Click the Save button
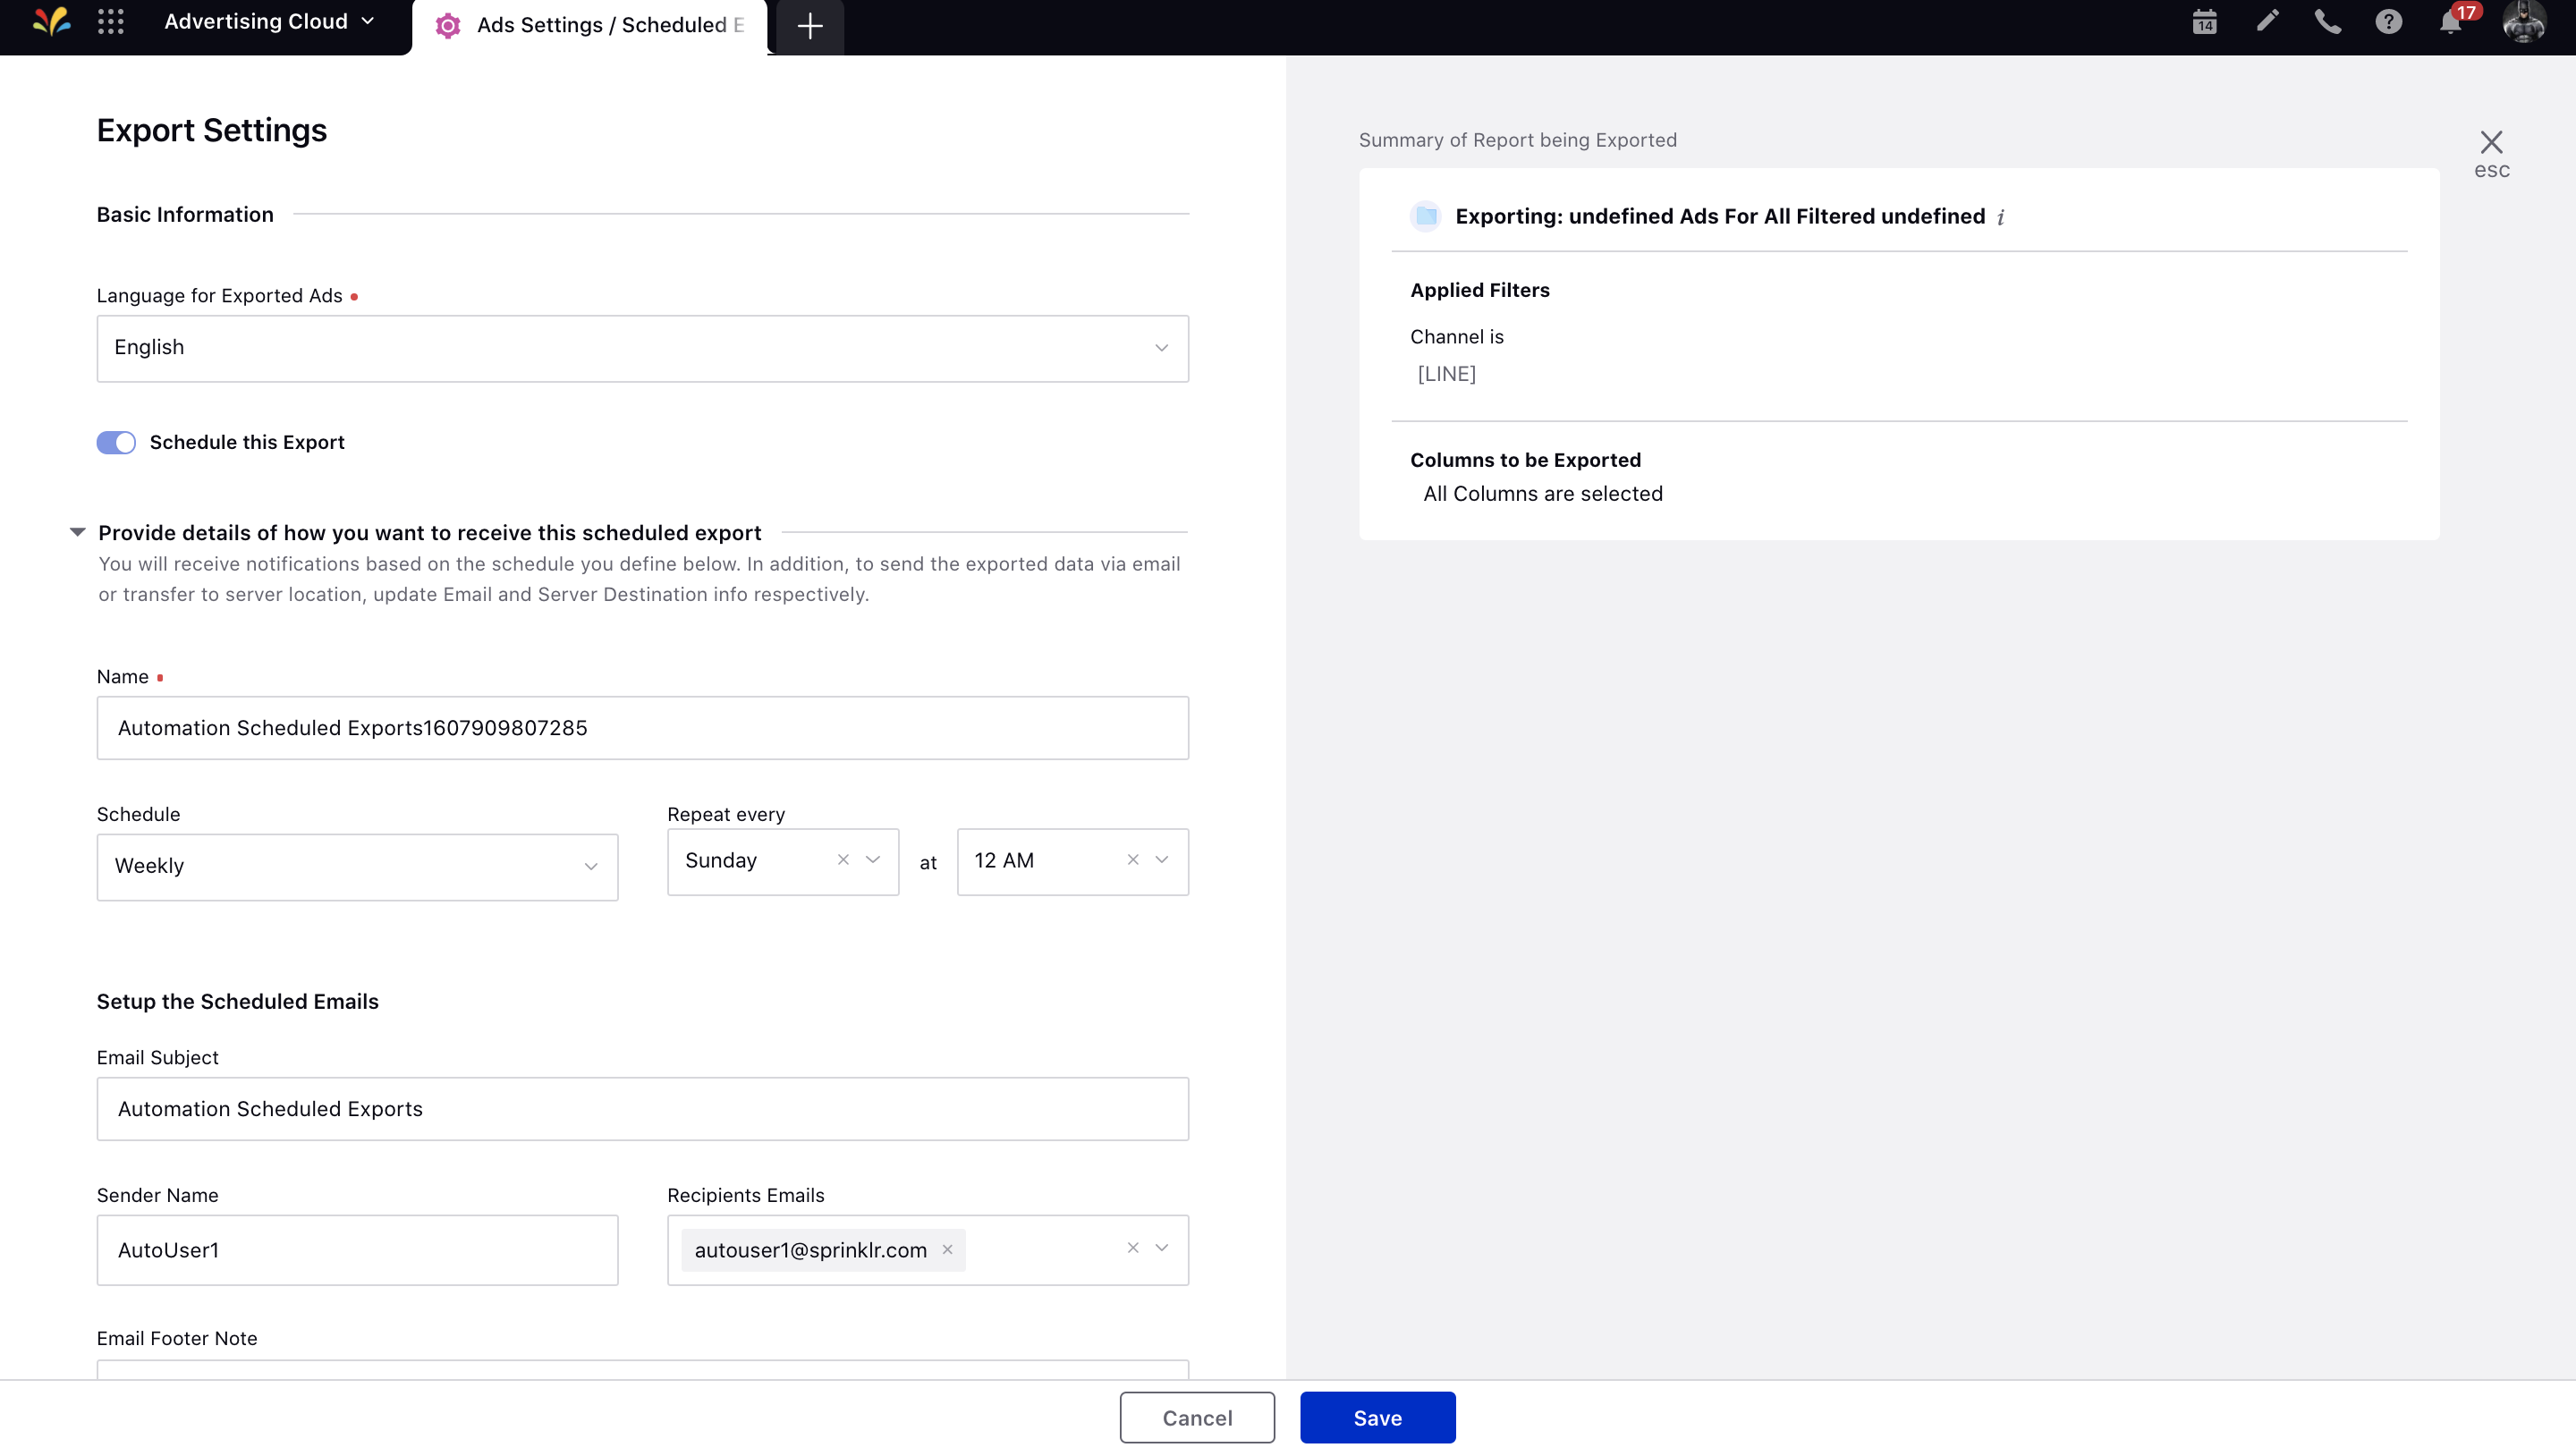The height and width of the screenshot is (1456, 2576). pos(1378,1416)
